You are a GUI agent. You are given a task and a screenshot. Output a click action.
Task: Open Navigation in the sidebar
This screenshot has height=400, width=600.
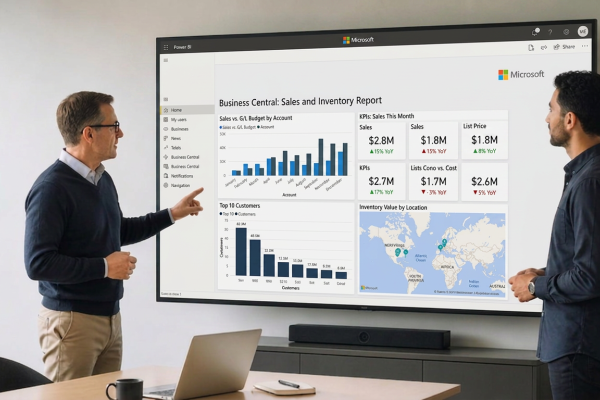pyautogui.click(x=187, y=185)
